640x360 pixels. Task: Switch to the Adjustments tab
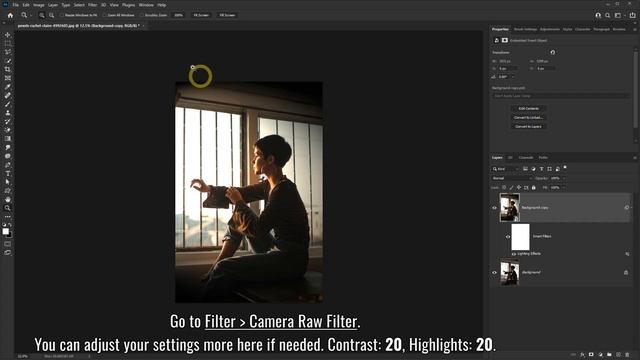(x=550, y=29)
